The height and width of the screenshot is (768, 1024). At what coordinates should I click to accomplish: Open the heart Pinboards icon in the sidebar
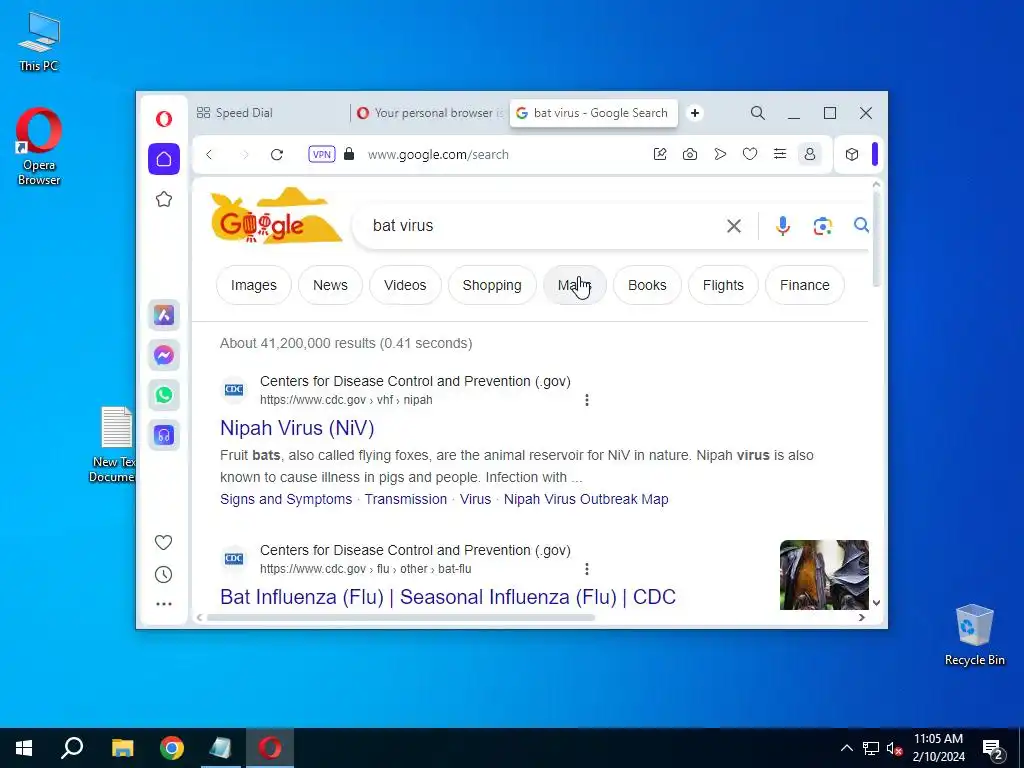(x=164, y=542)
